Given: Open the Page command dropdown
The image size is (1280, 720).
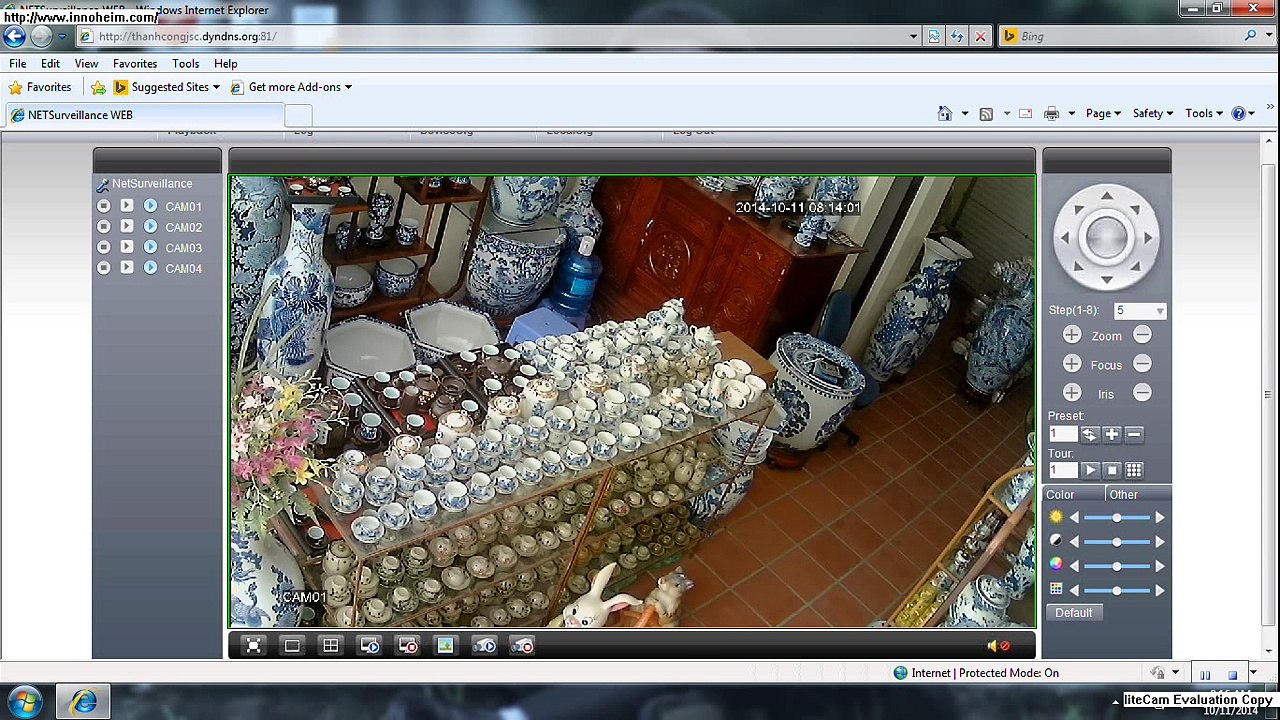Looking at the screenshot, I should tap(1104, 114).
